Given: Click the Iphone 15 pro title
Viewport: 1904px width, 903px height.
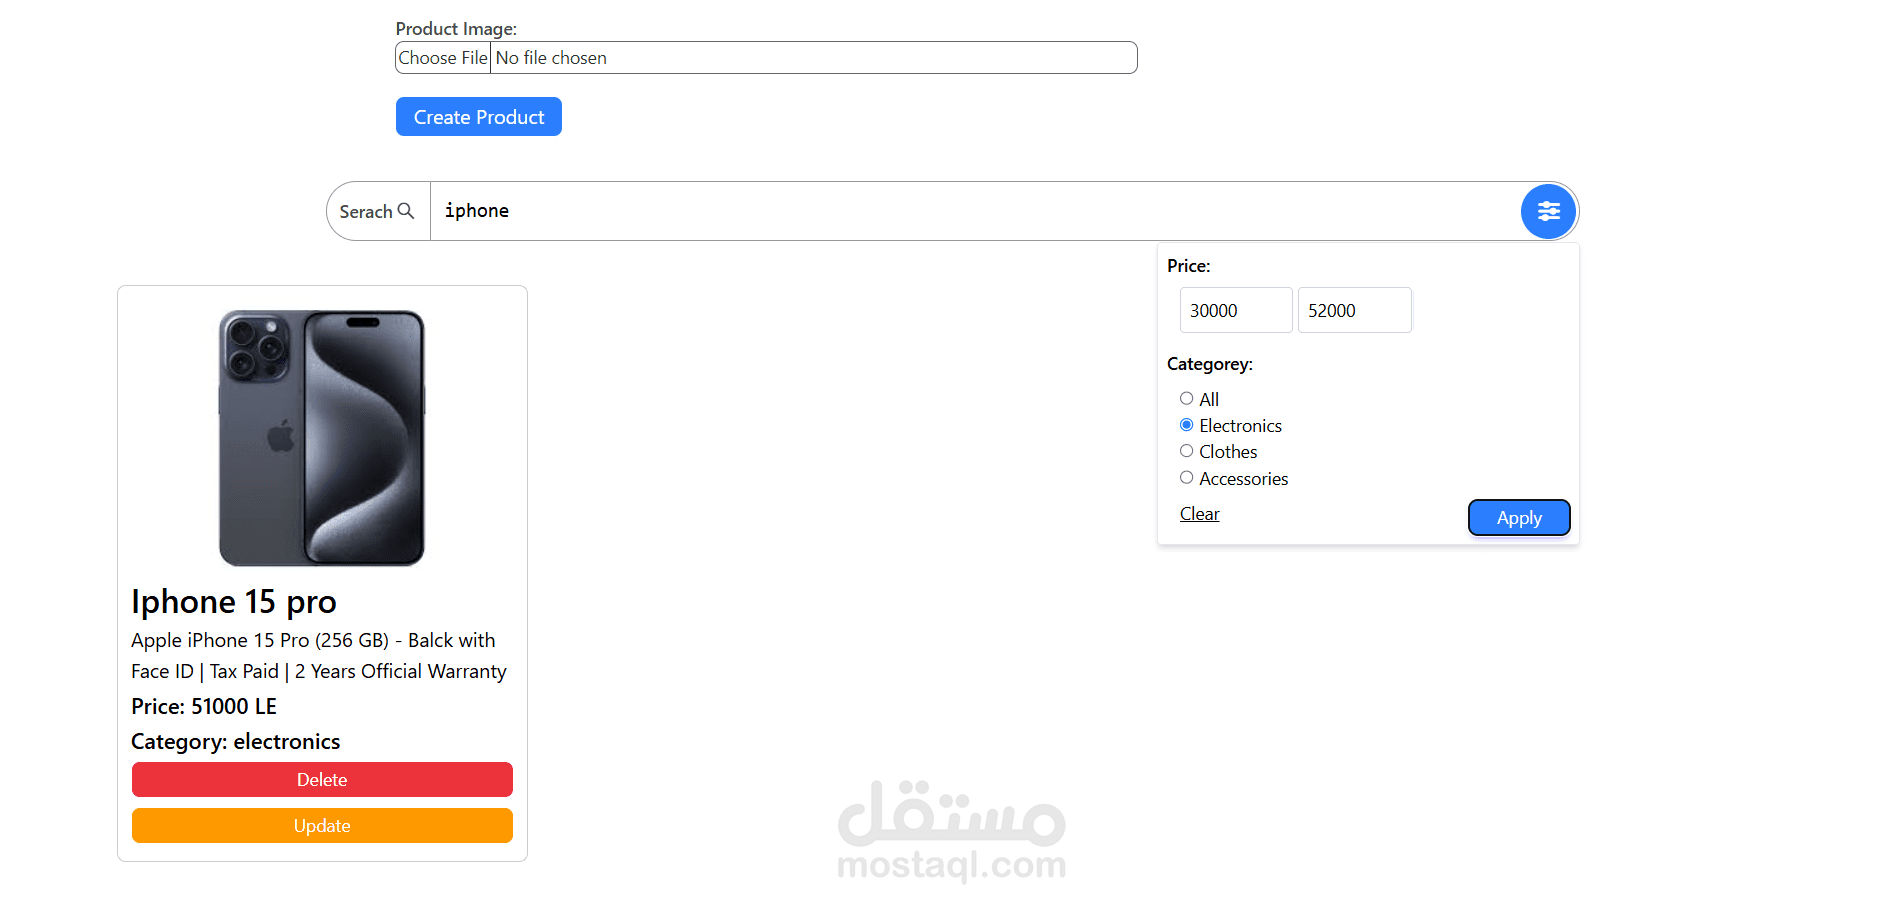Looking at the screenshot, I should 234,602.
